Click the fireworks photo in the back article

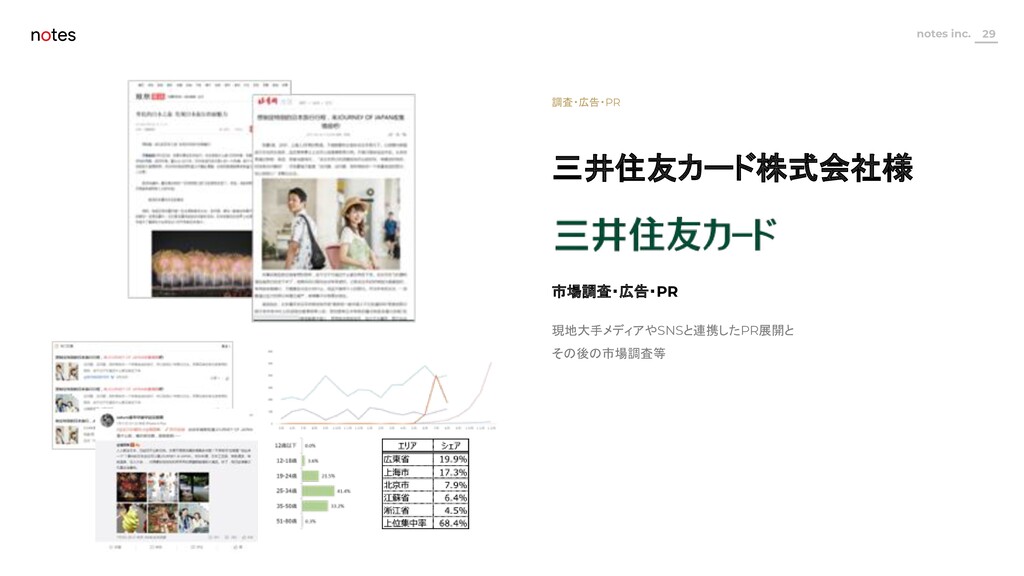[x=202, y=263]
